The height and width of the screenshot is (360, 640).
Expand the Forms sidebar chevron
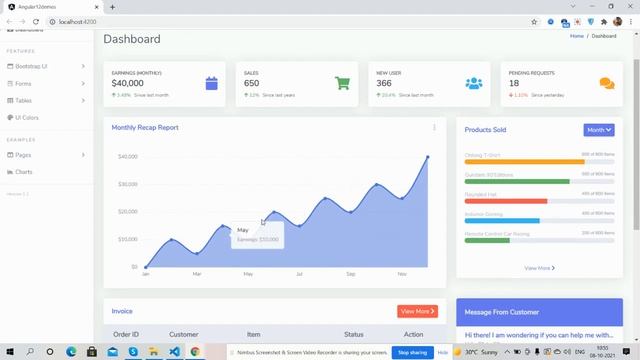point(83,83)
